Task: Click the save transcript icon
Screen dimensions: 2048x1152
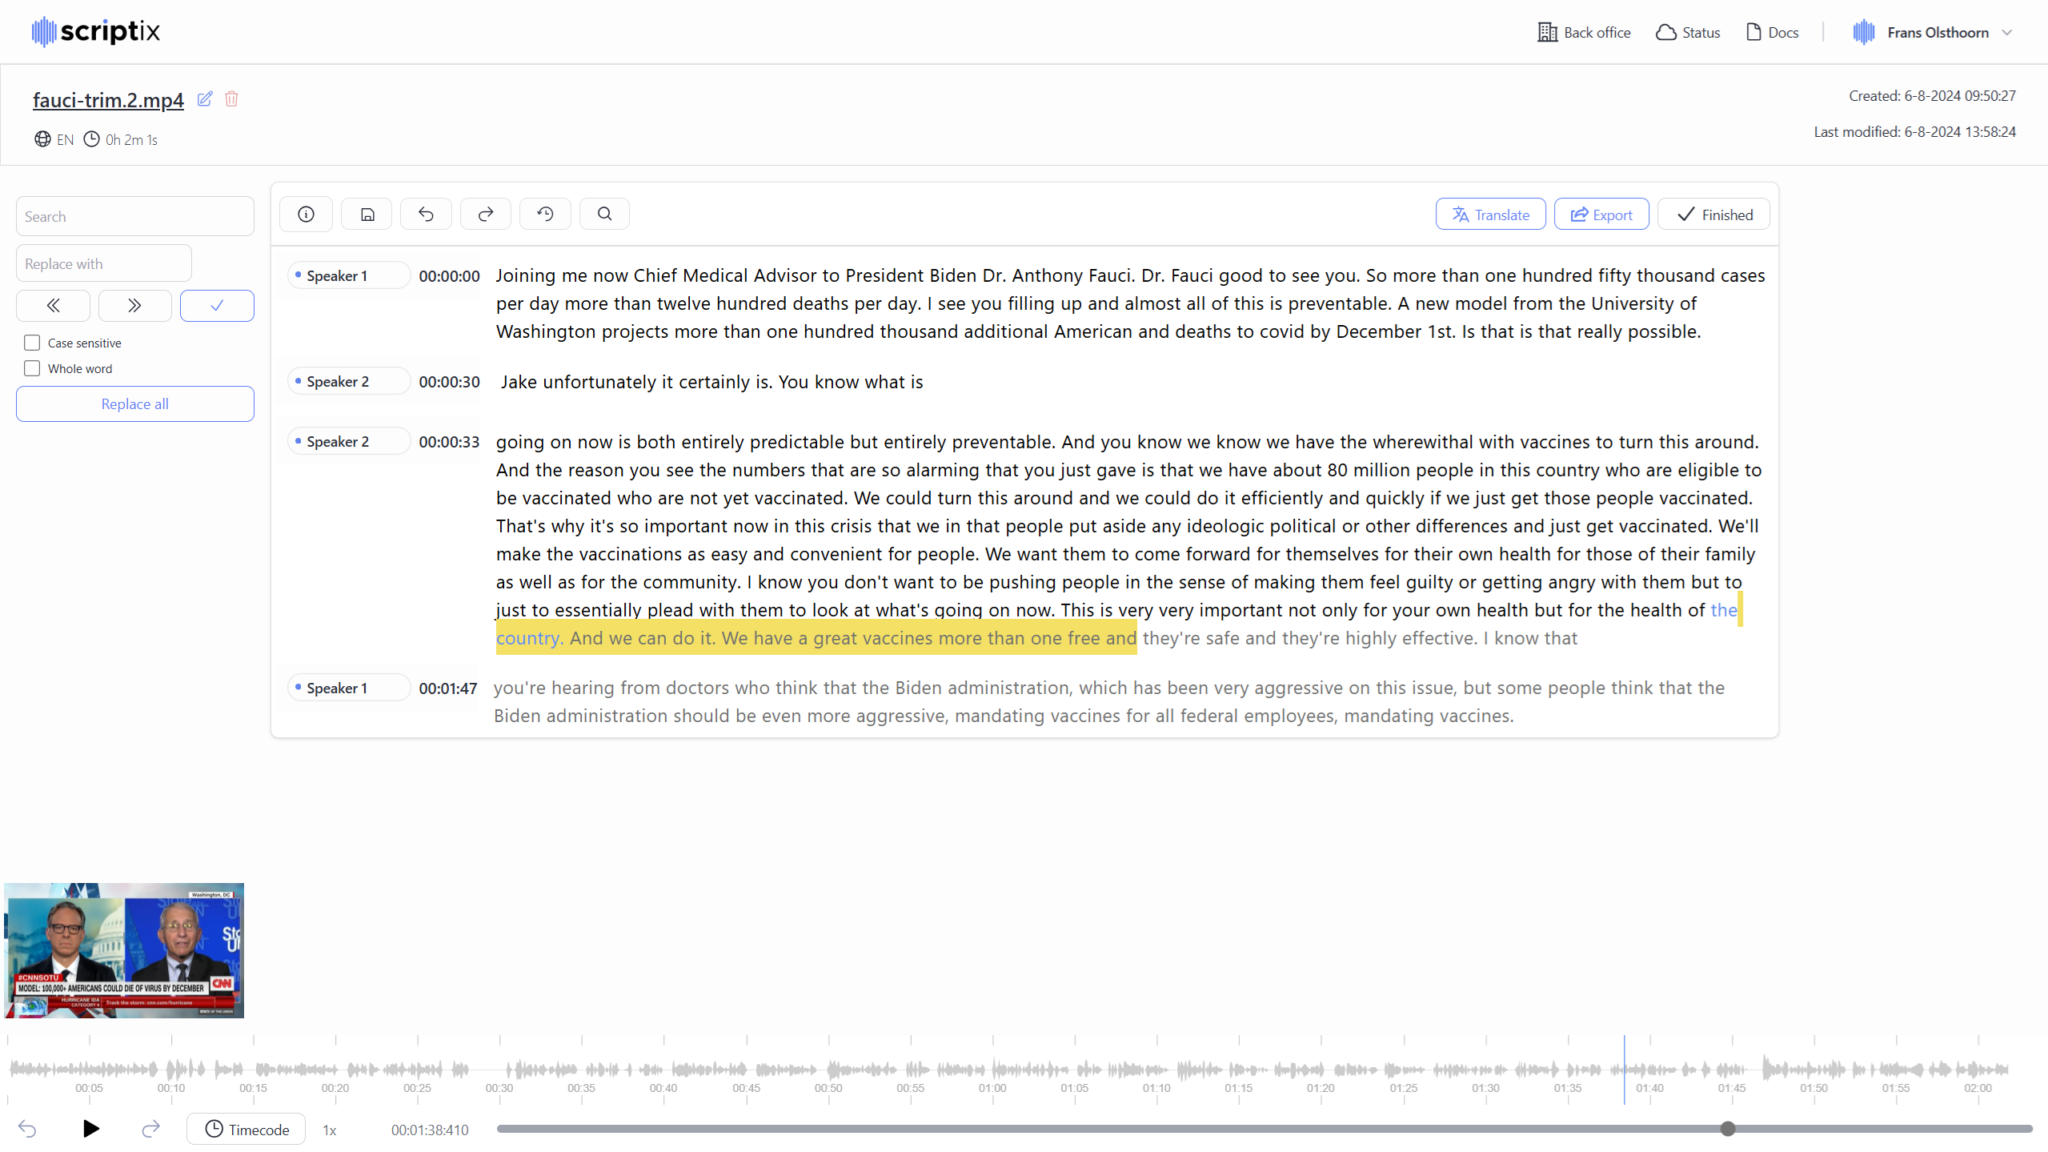Action: coord(367,214)
